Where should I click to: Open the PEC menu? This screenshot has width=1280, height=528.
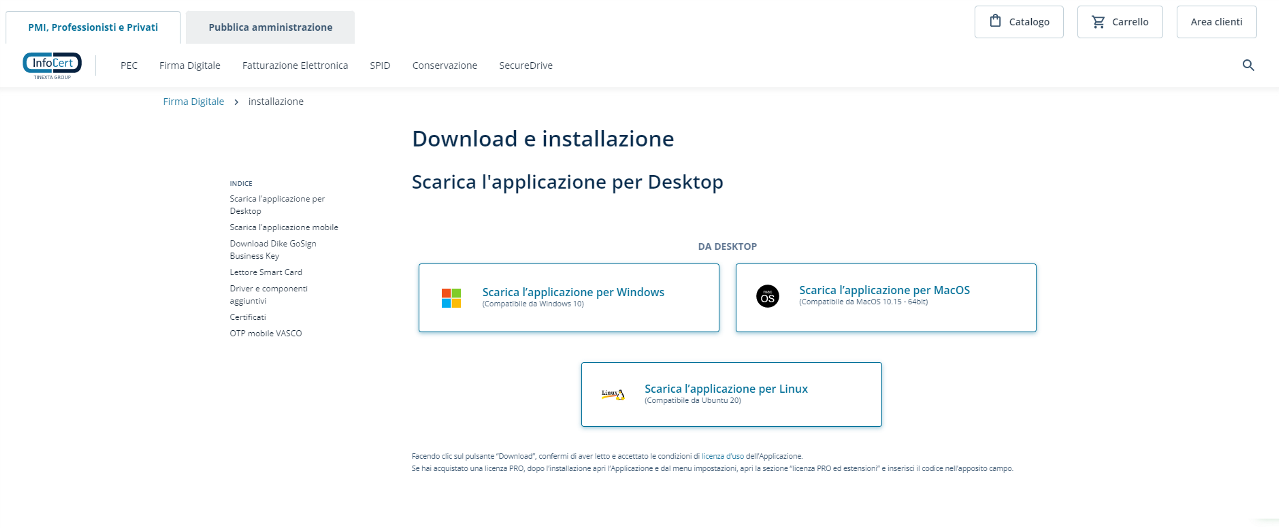click(129, 66)
